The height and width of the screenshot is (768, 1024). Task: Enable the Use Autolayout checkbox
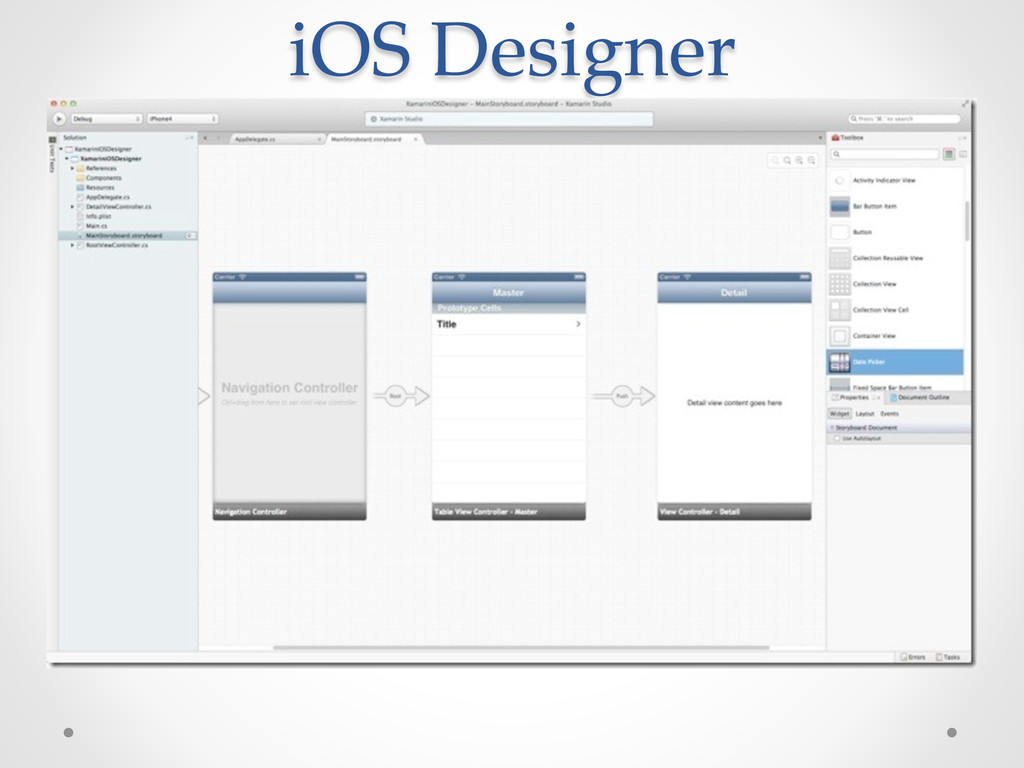(x=837, y=439)
